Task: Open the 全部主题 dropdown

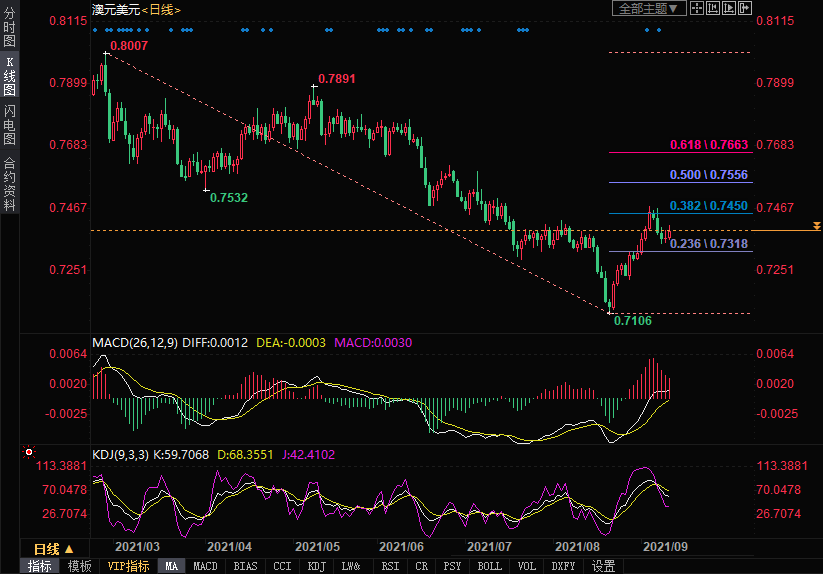Action: [648, 8]
